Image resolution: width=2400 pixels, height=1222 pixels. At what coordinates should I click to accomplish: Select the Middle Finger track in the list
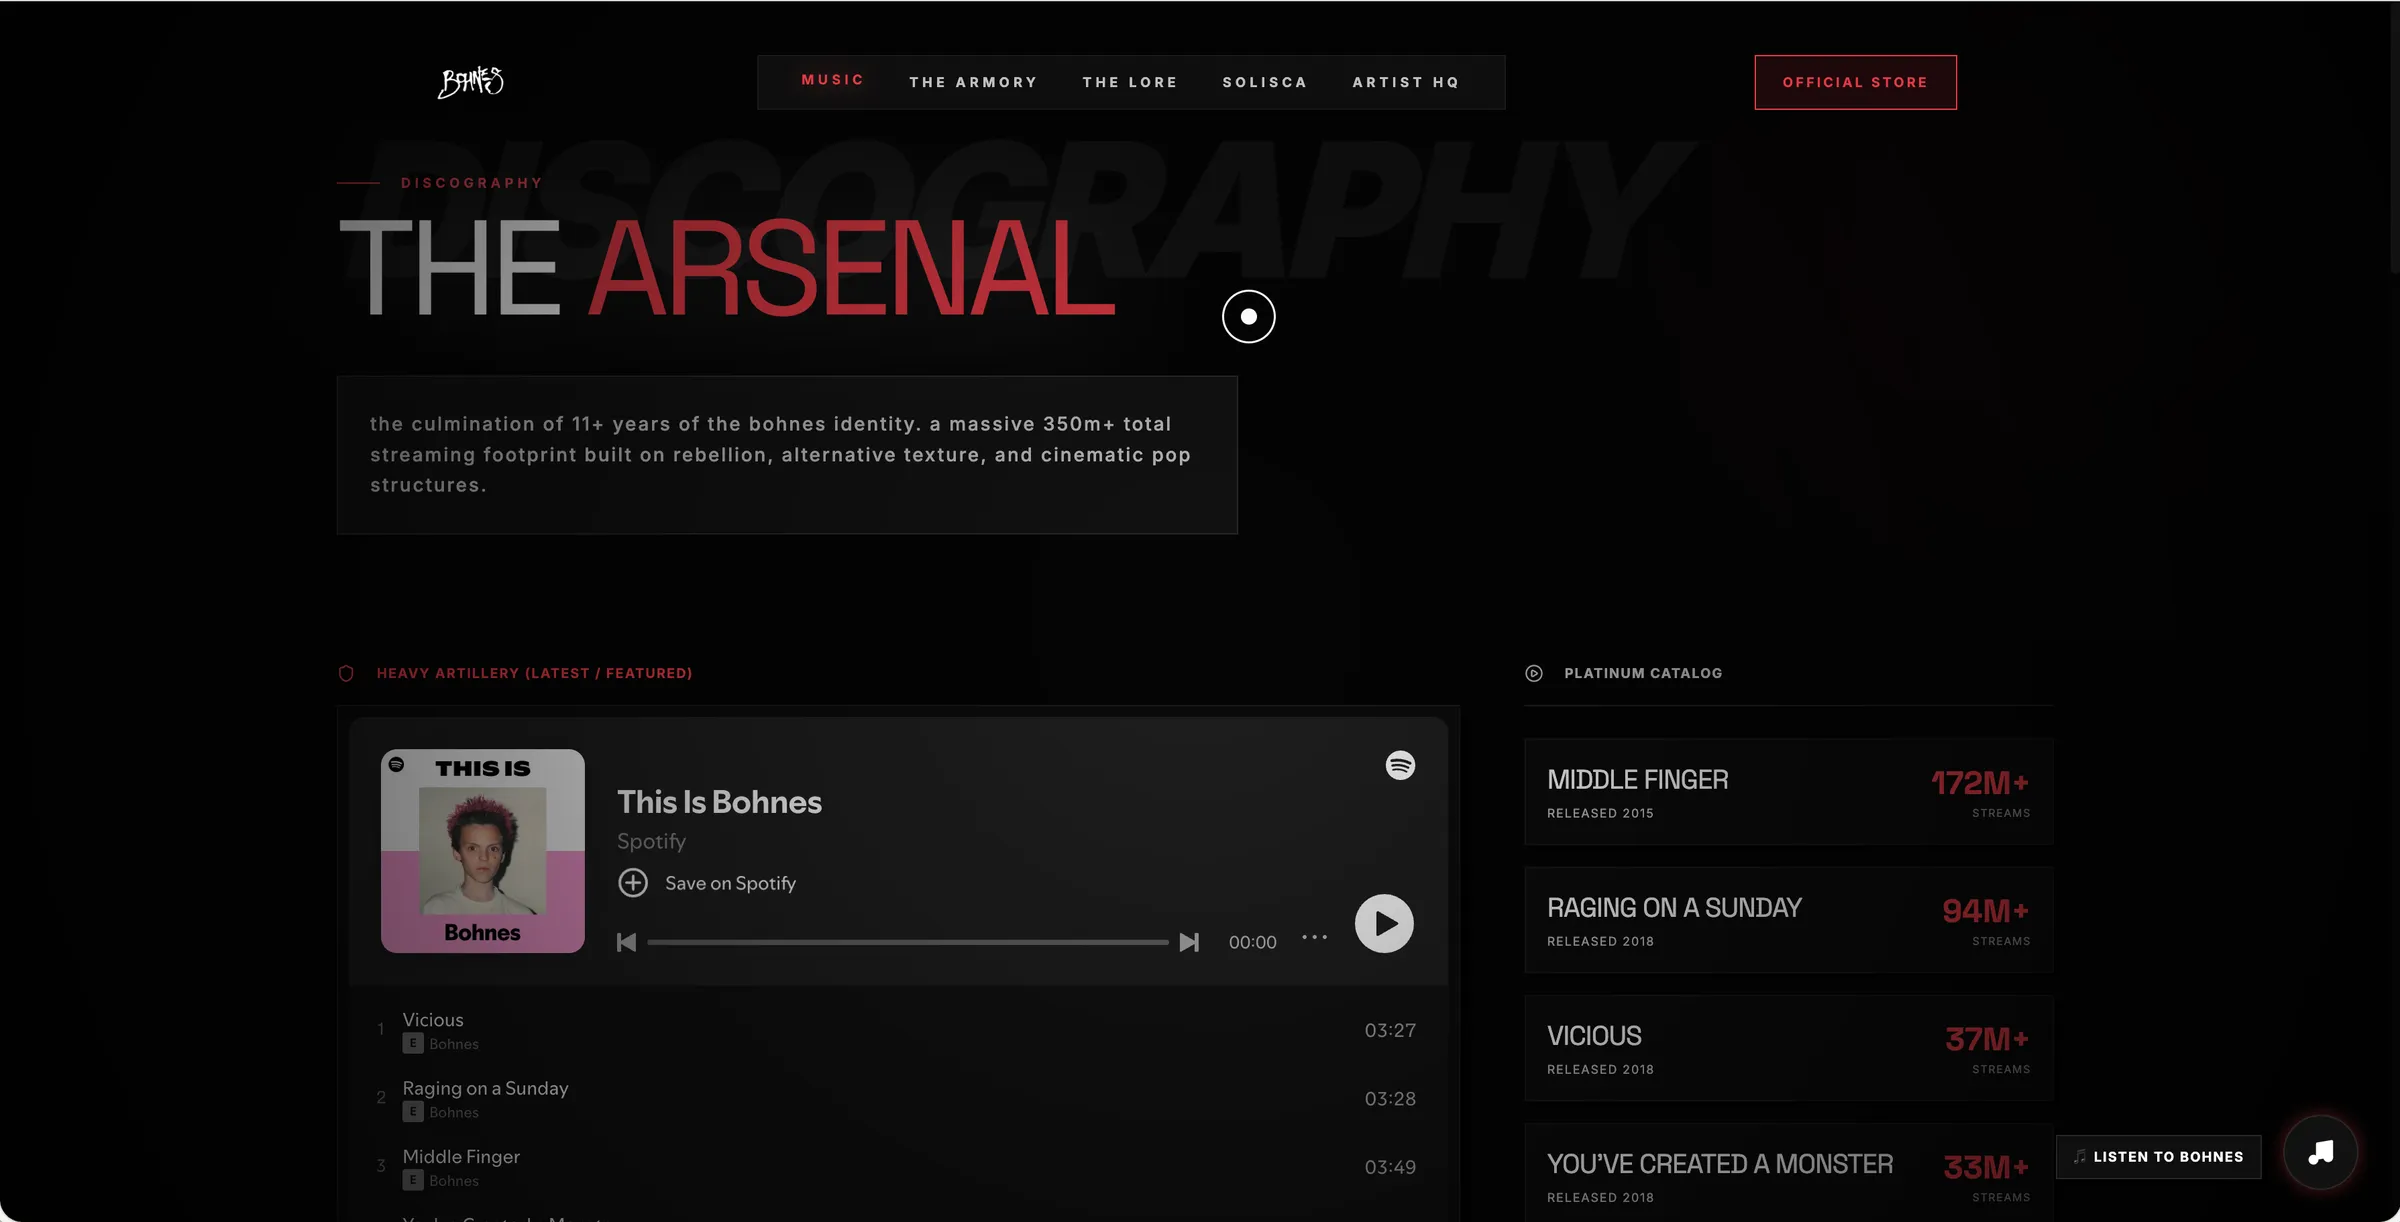[898, 1167]
